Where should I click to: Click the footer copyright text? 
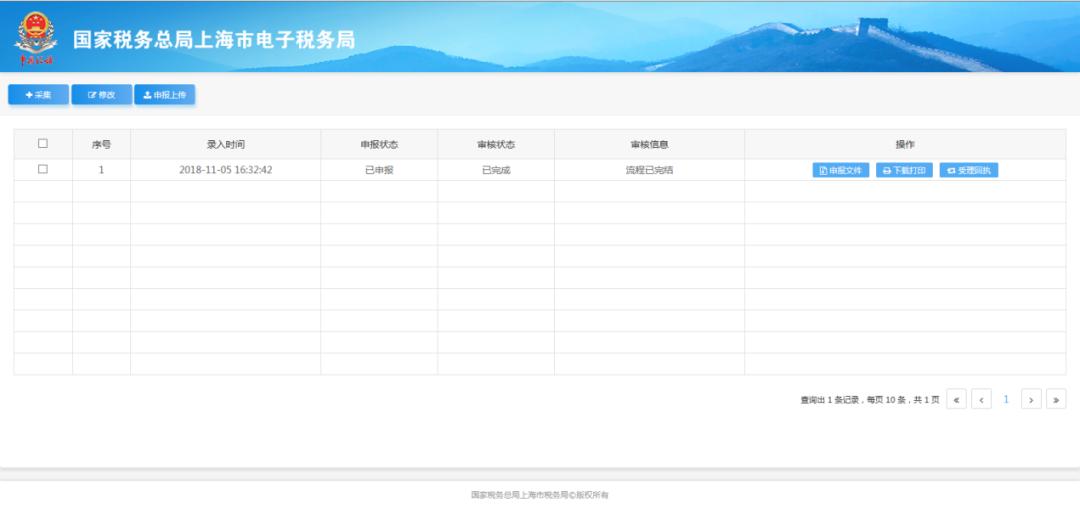540,495
